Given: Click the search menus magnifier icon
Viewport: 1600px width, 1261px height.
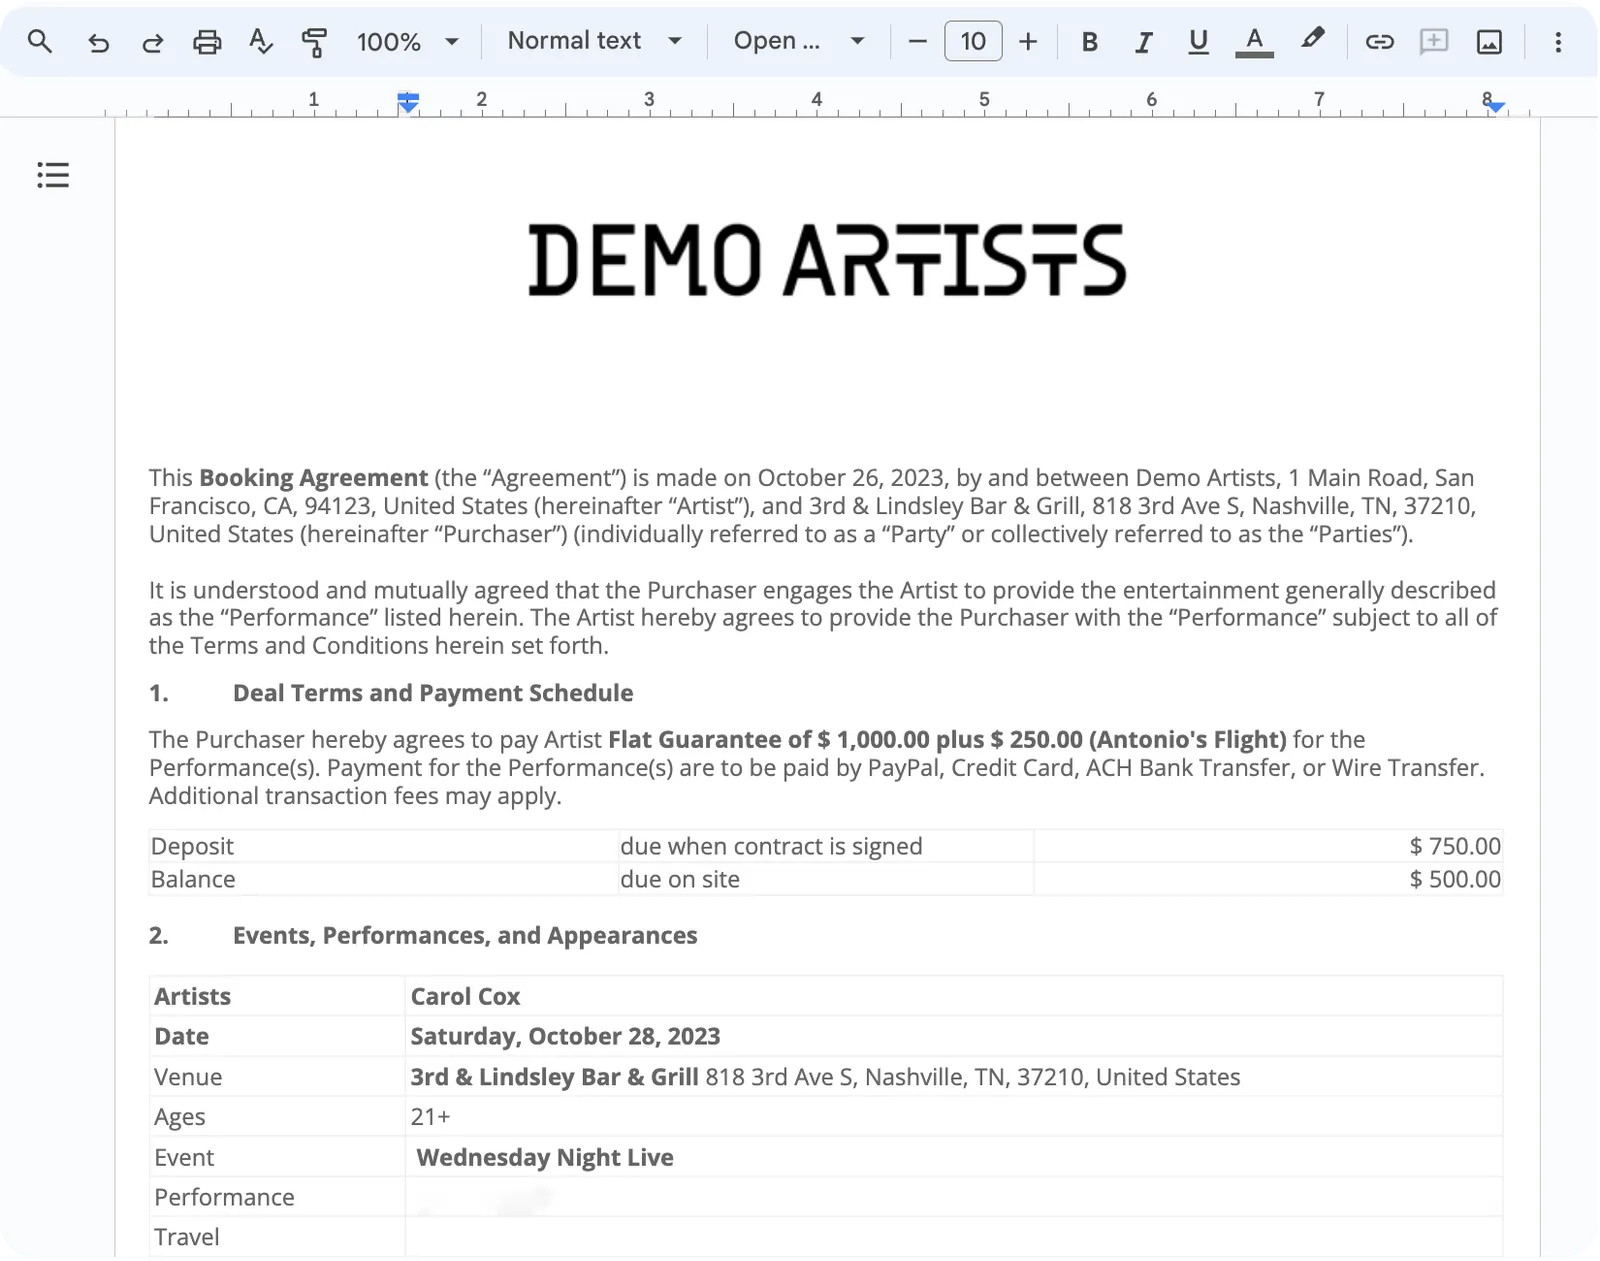Looking at the screenshot, I should point(40,41).
